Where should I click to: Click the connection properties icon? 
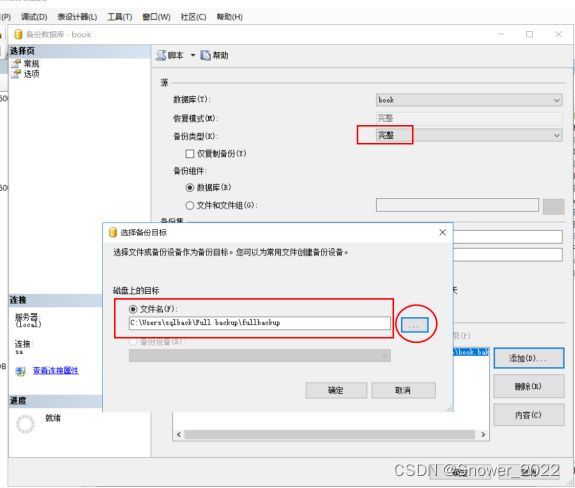pyautogui.click(x=21, y=371)
